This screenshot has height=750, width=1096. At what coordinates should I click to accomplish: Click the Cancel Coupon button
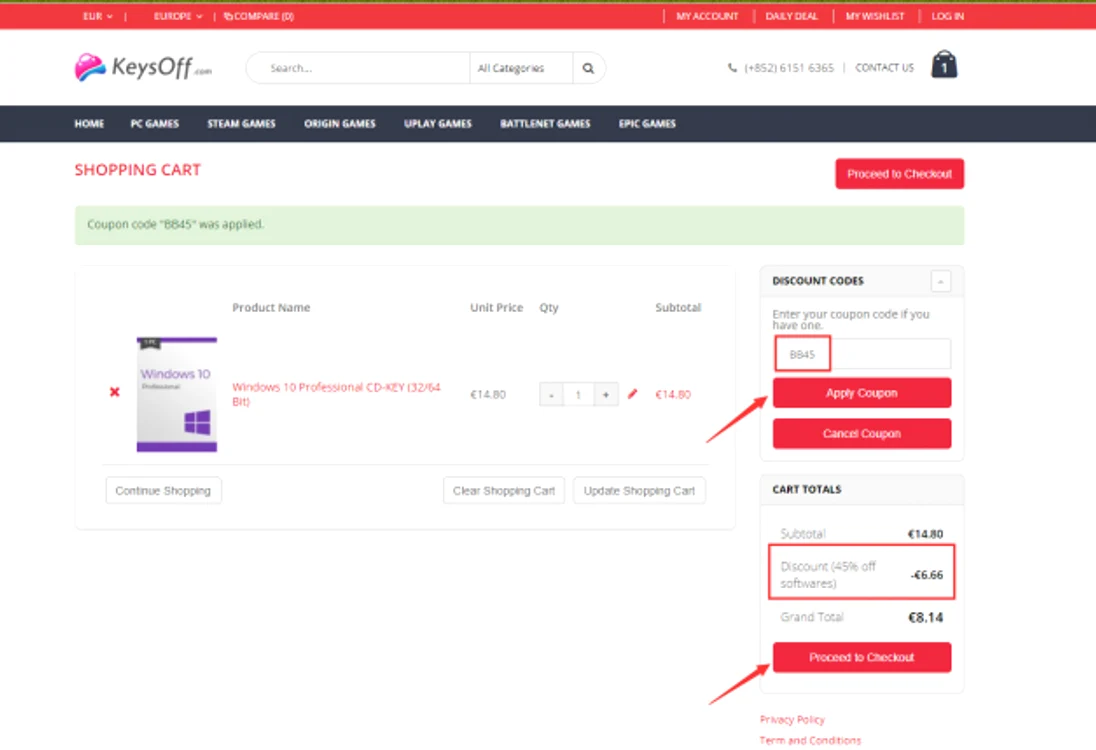pyautogui.click(x=862, y=433)
